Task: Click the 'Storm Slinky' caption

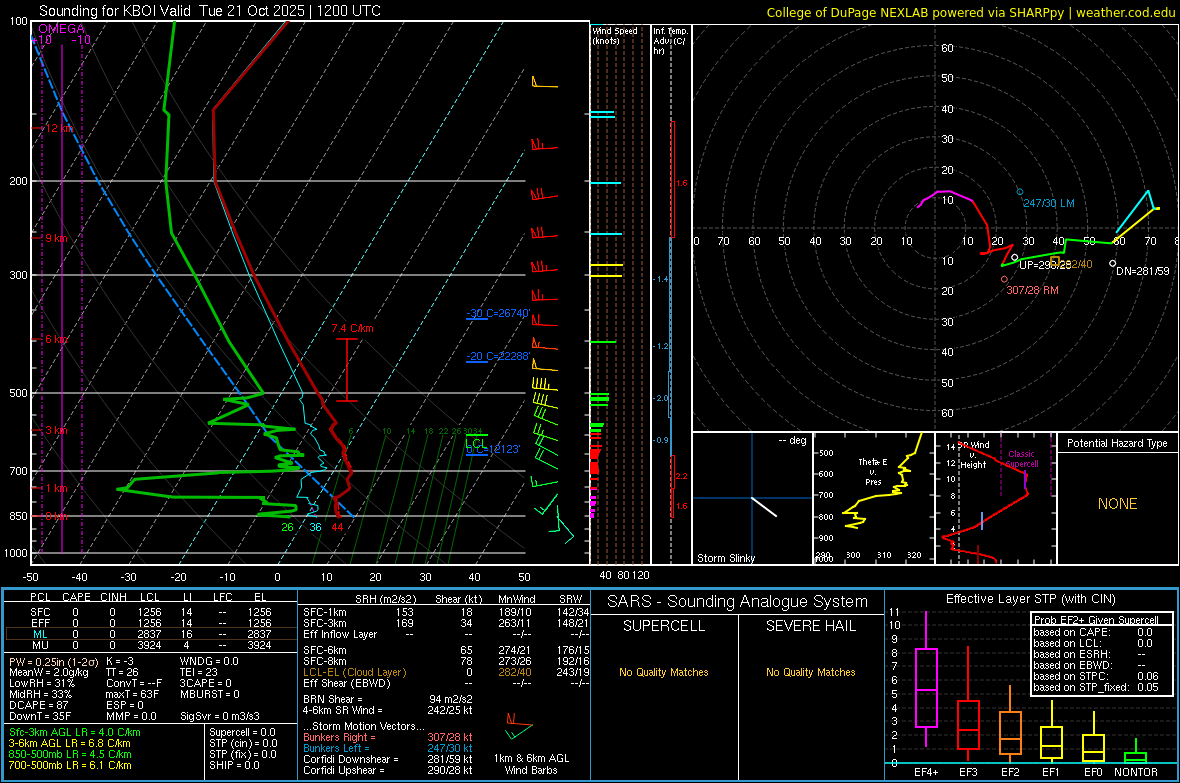Action: click(x=725, y=558)
